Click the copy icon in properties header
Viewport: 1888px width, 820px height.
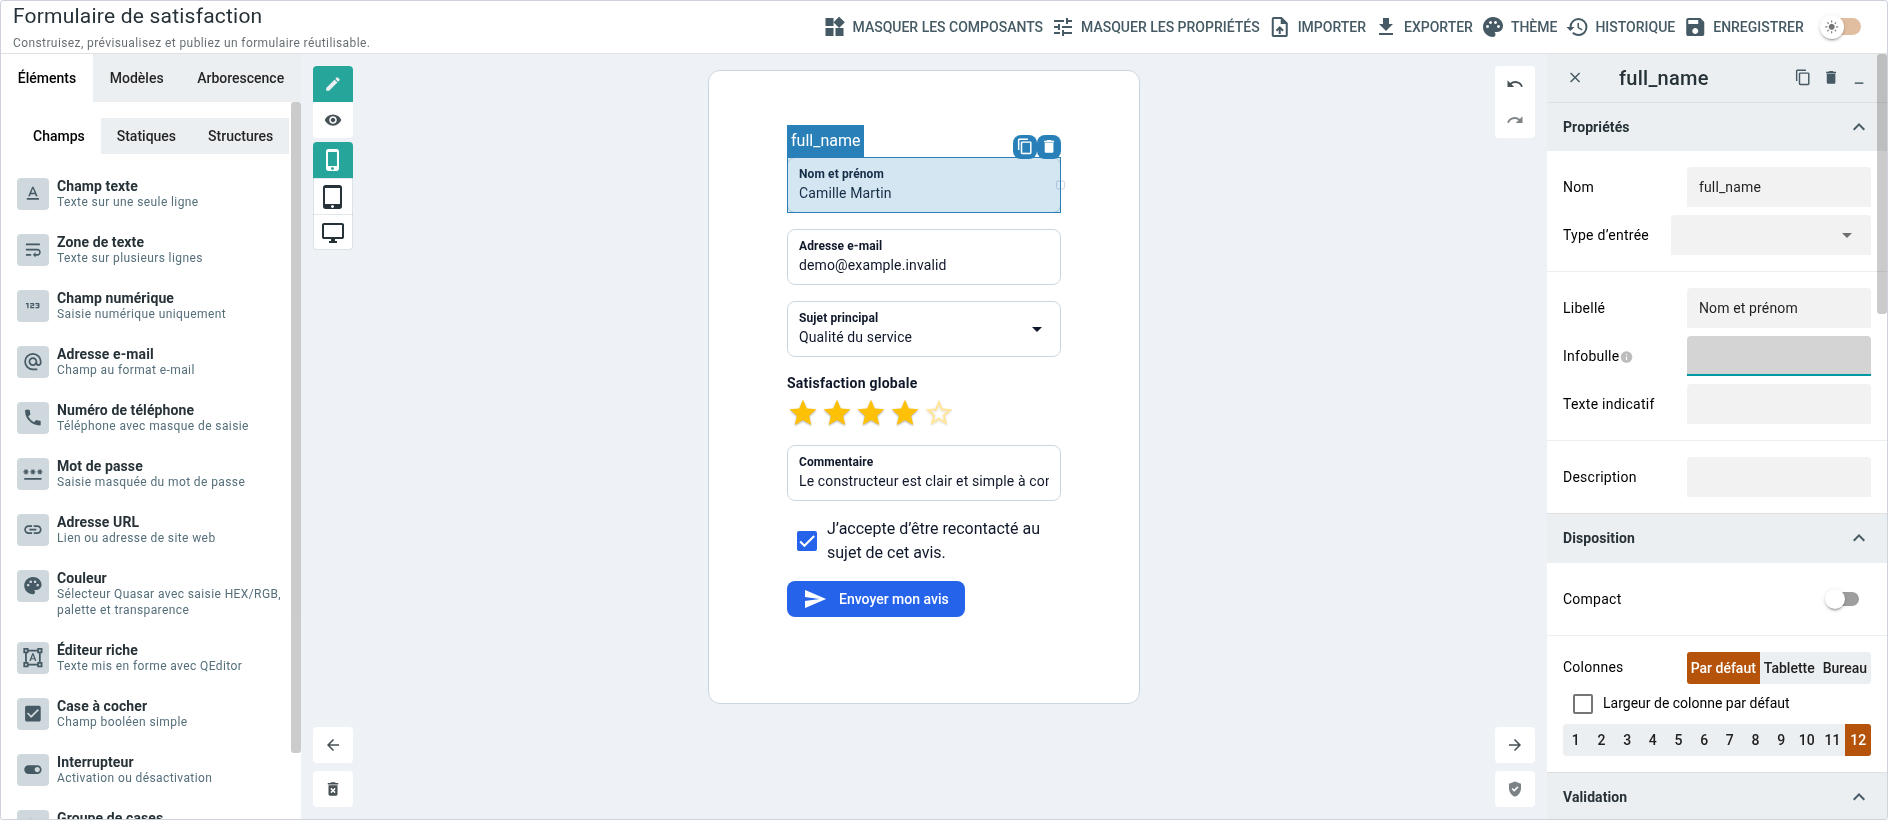(1803, 78)
